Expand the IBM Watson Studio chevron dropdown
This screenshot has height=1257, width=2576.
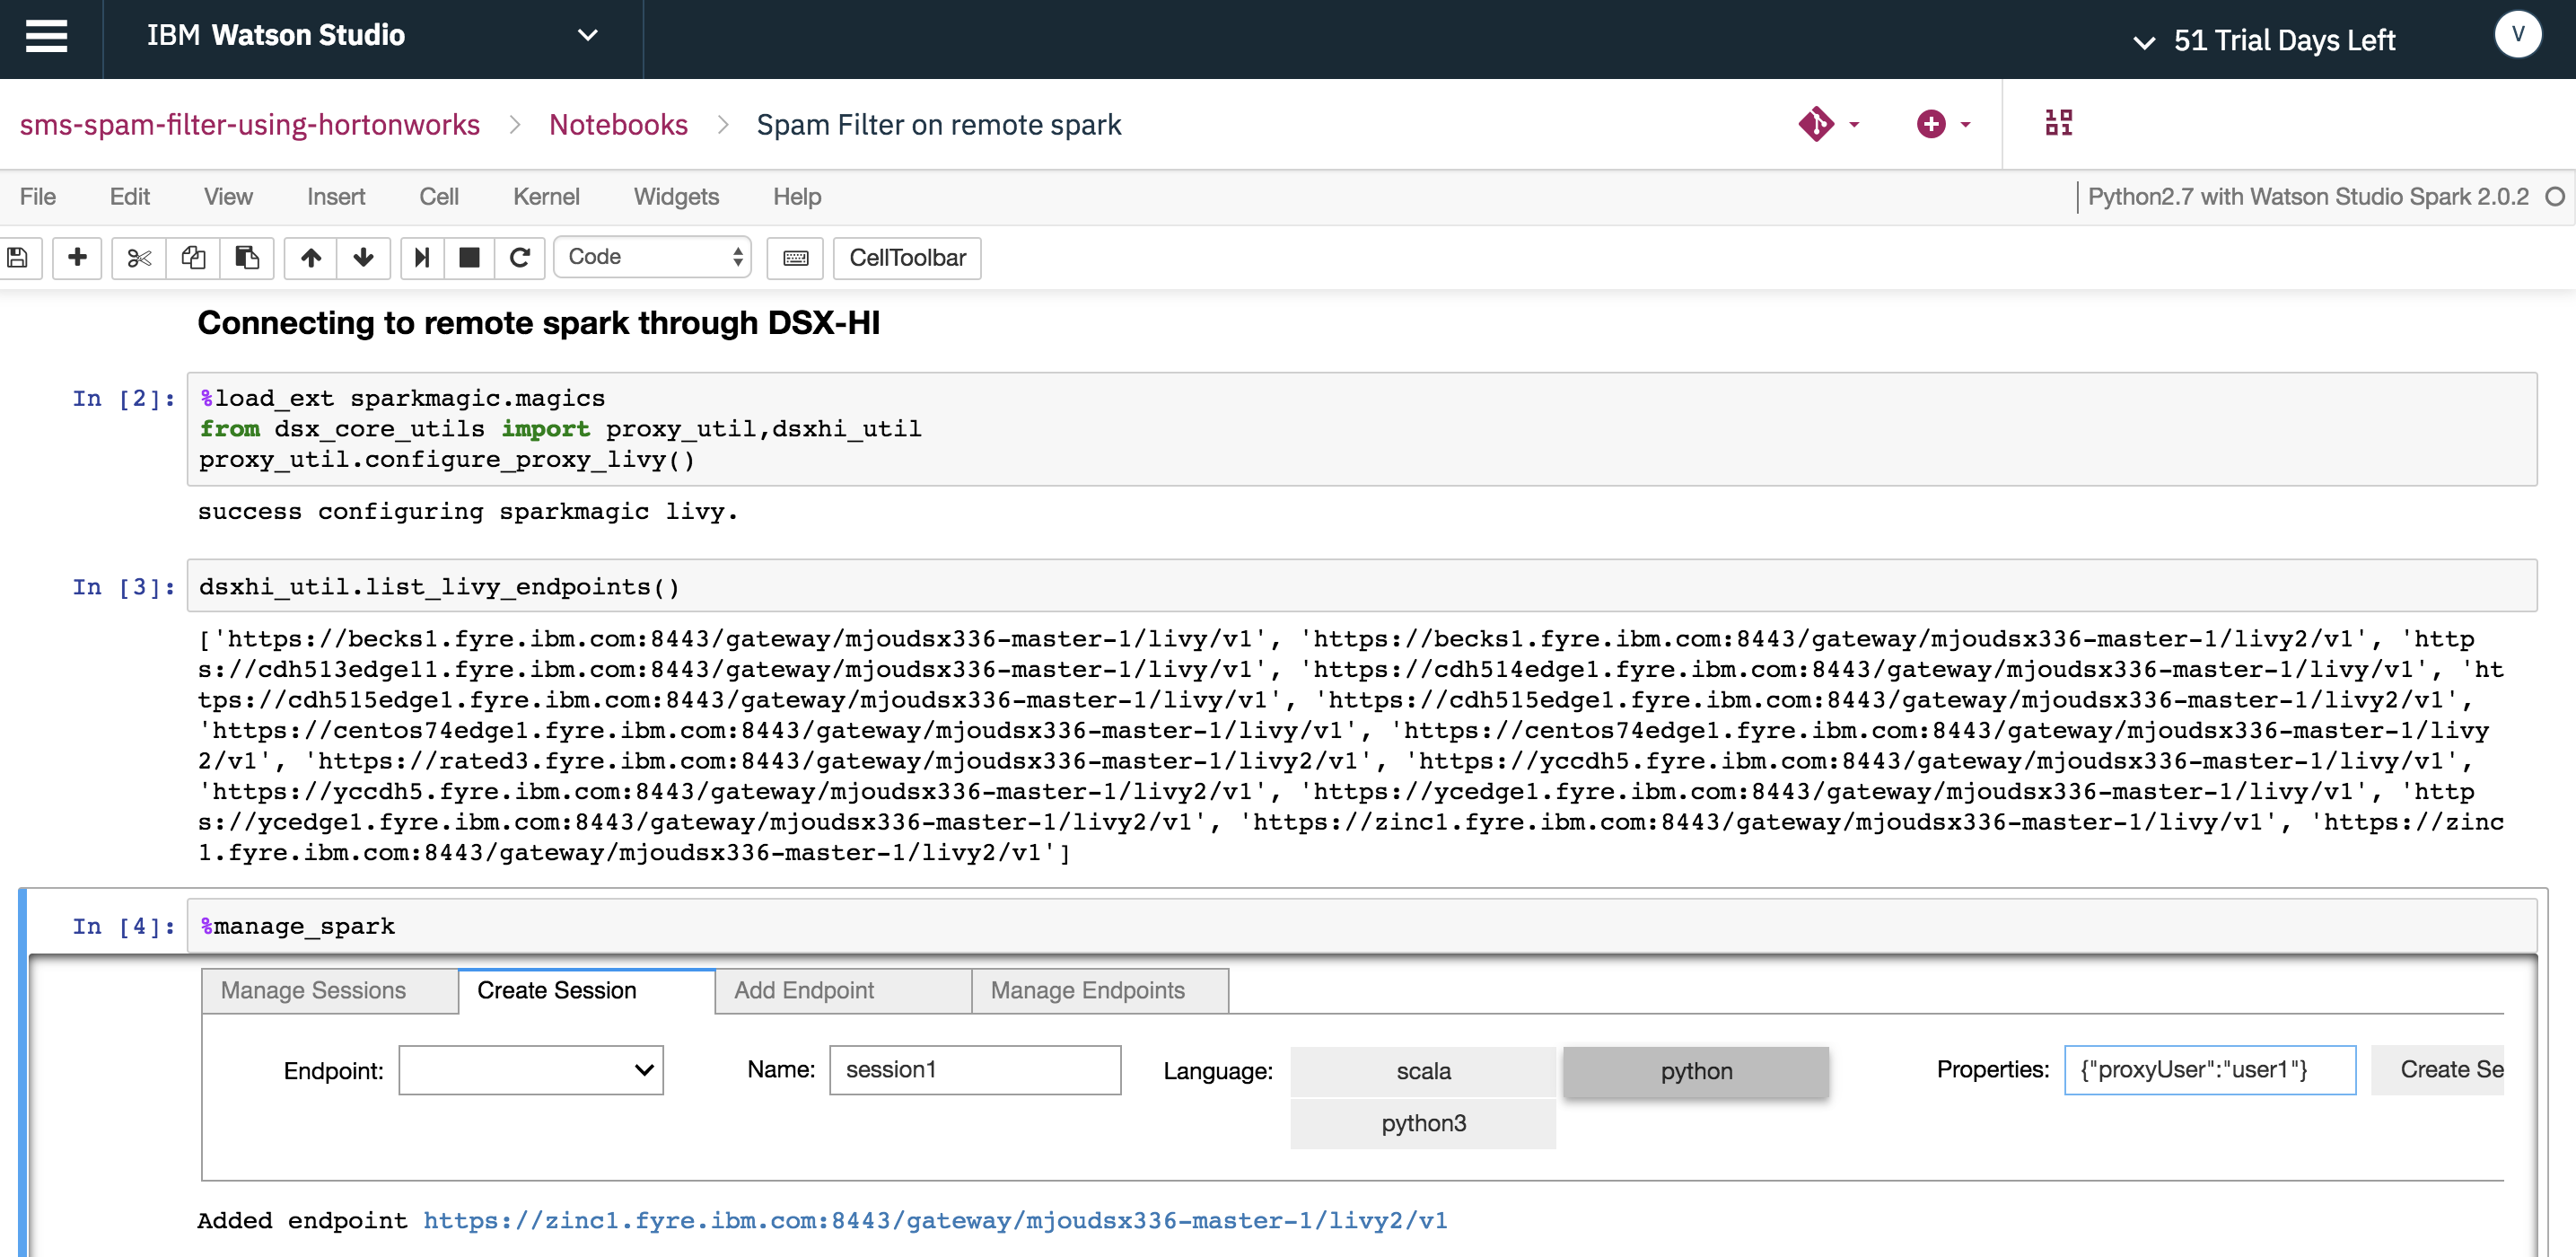tap(588, 36)
